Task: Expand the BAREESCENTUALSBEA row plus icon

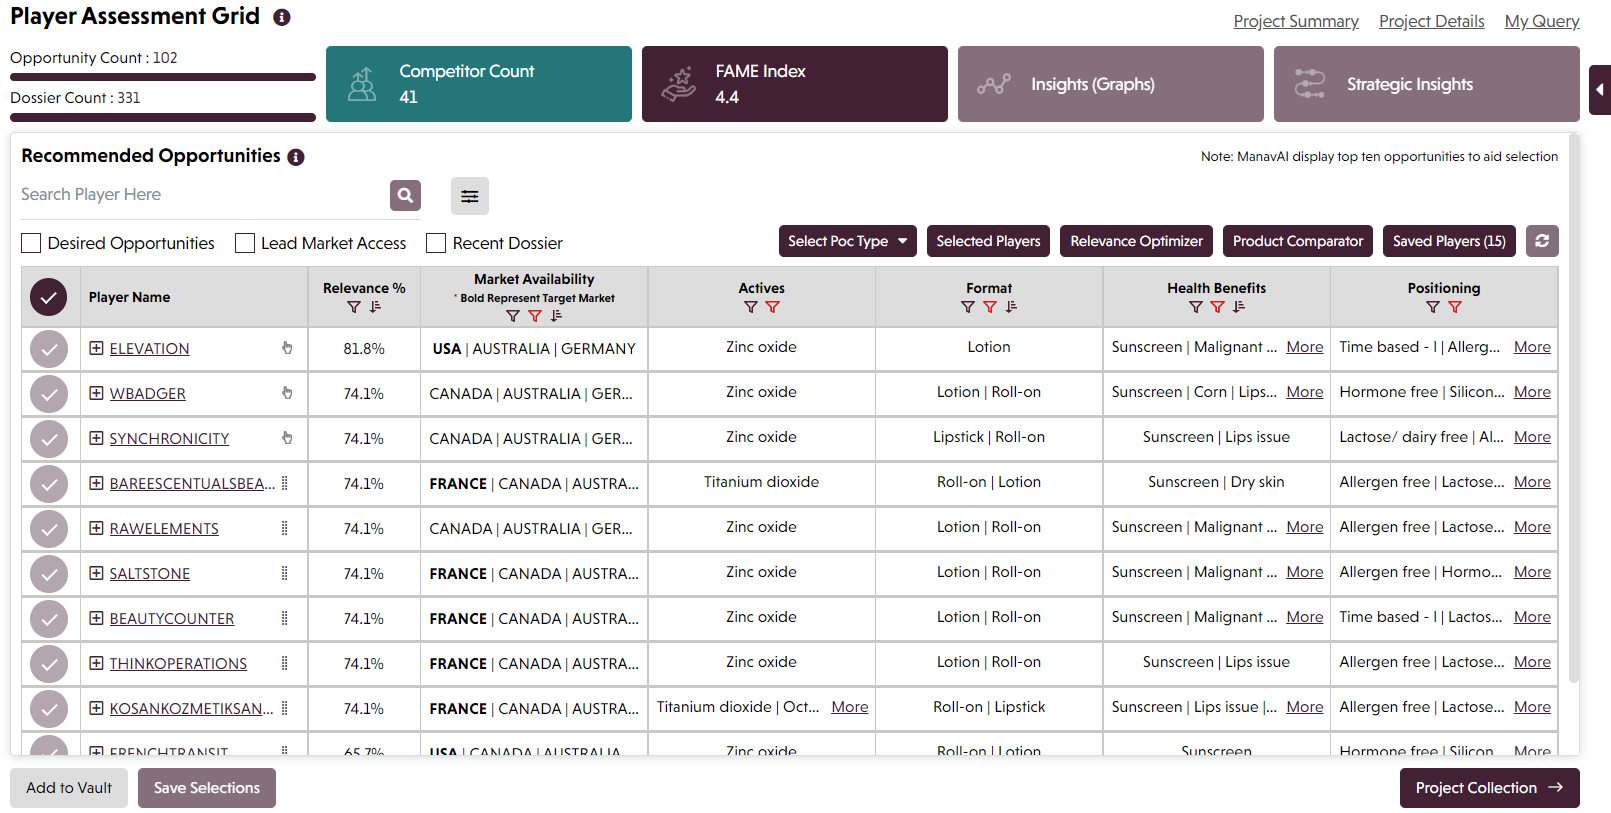Action: point(96,483)
